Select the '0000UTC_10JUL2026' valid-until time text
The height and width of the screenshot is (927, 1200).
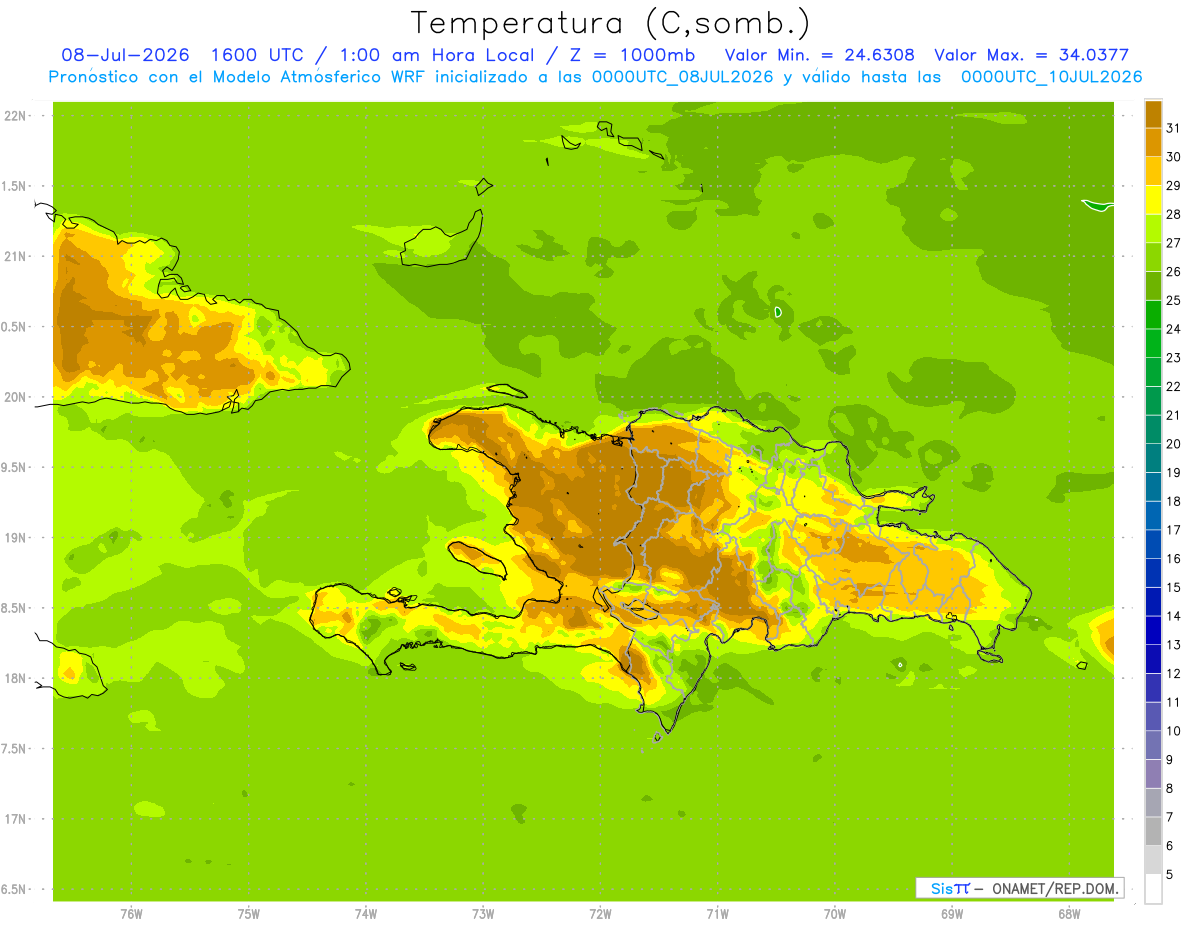pyautogui.click(x=1051, y=77)
